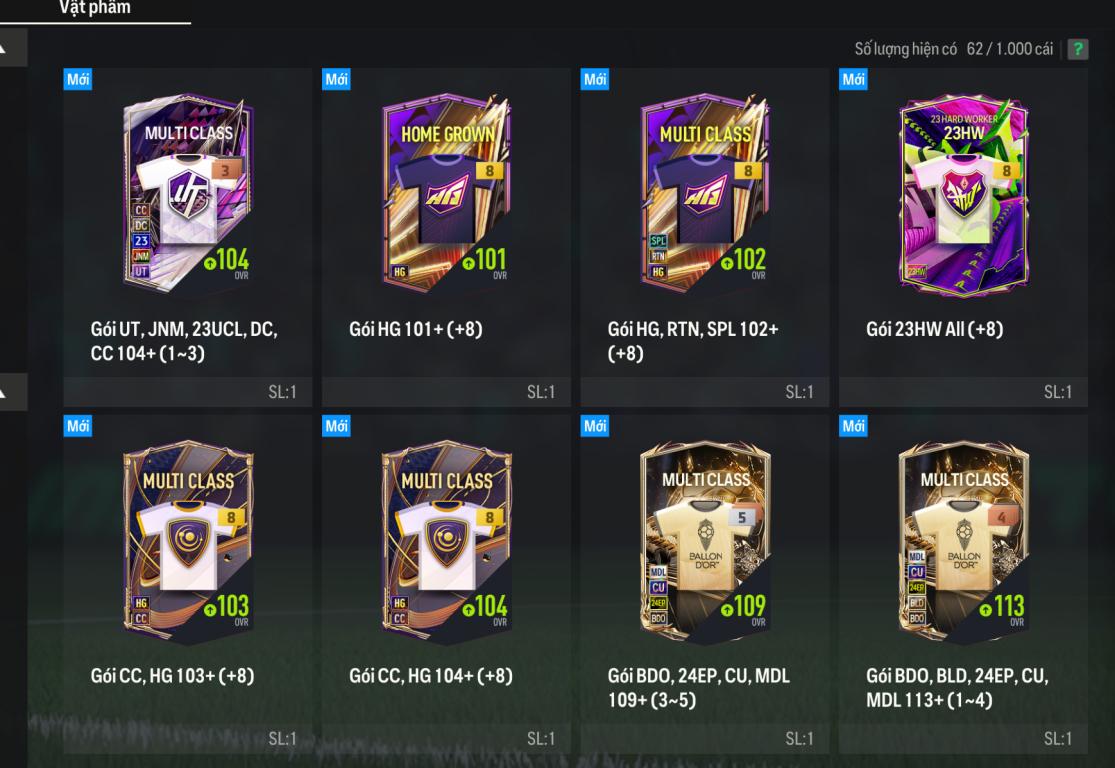
Task: Click the Gói 23HW All (+8) label
Action: pyautogui.click(x=934, y=329)
